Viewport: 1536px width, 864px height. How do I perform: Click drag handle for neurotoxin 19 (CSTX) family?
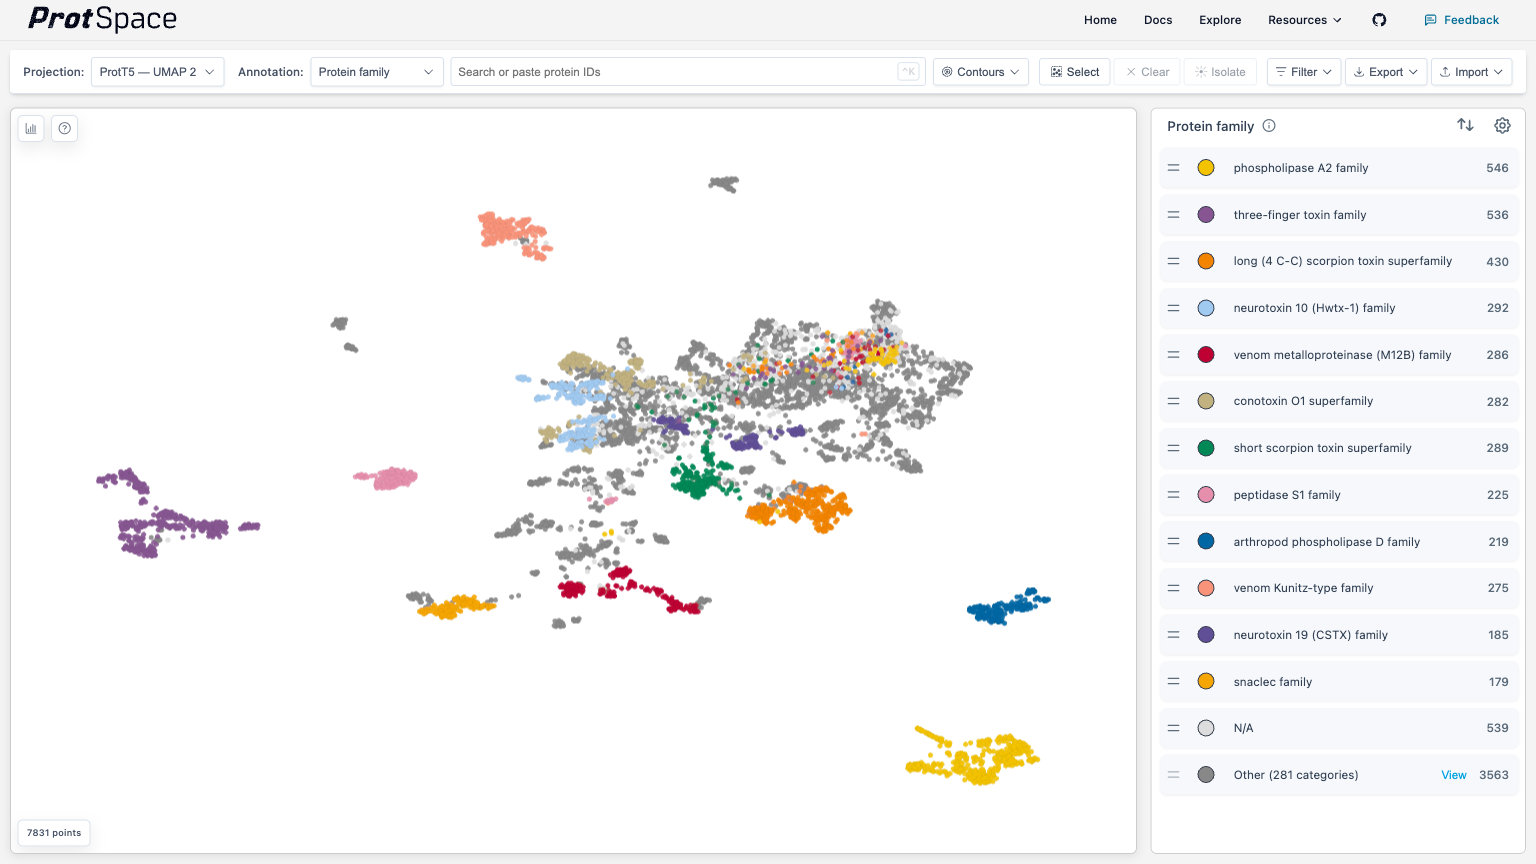tap(1174, 635)
